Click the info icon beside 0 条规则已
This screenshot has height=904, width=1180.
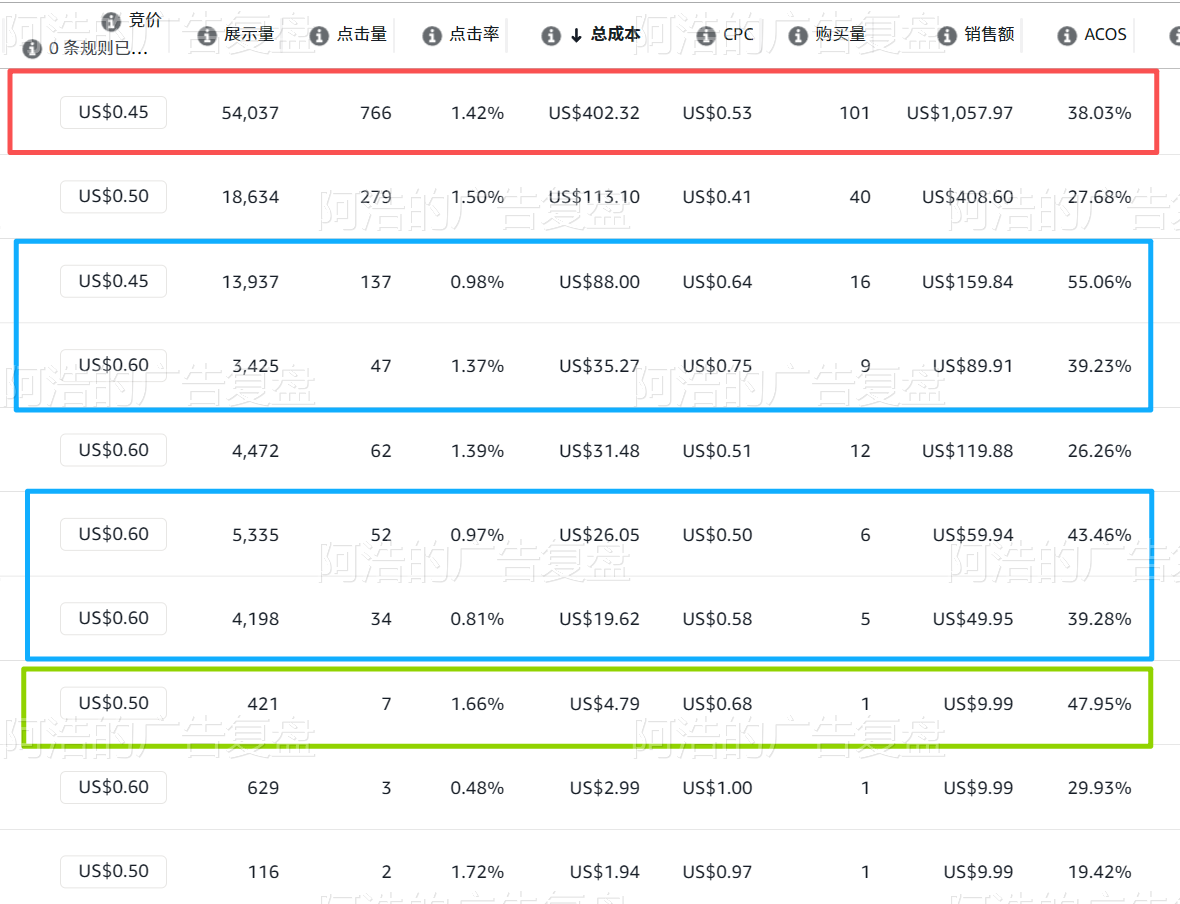[32, 49]
